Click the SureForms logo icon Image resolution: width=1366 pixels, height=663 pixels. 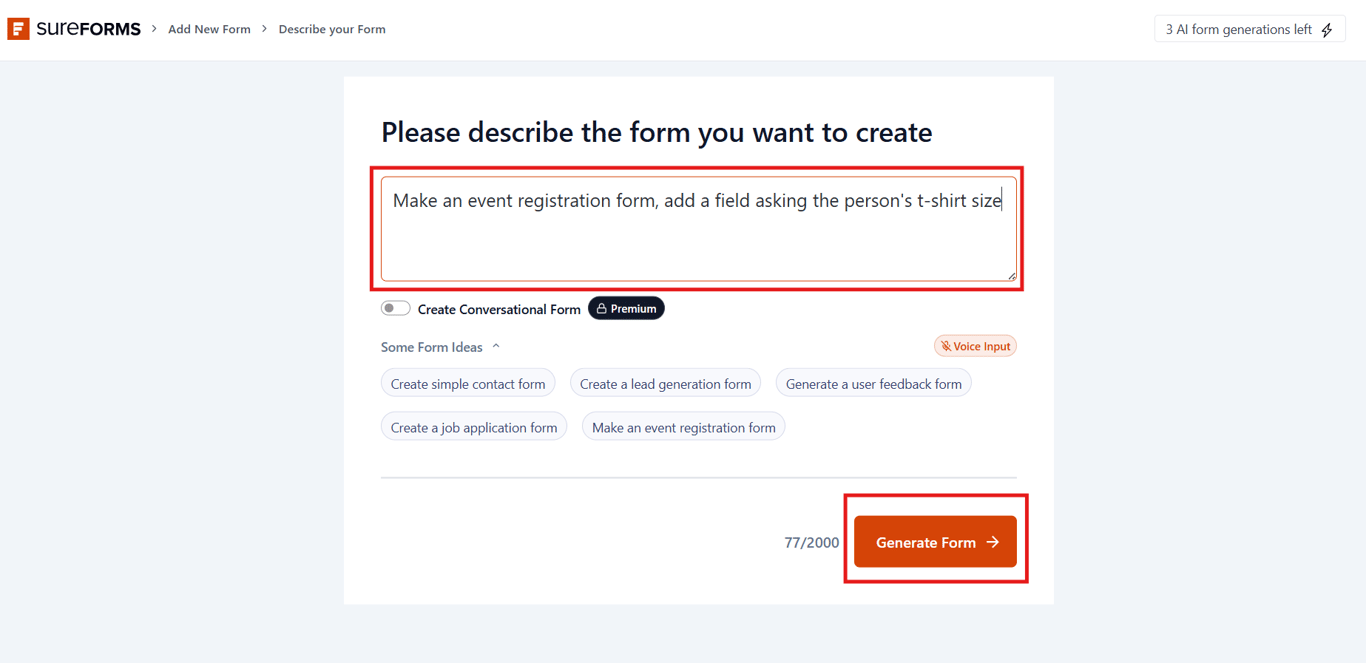[x=18, y=28]
